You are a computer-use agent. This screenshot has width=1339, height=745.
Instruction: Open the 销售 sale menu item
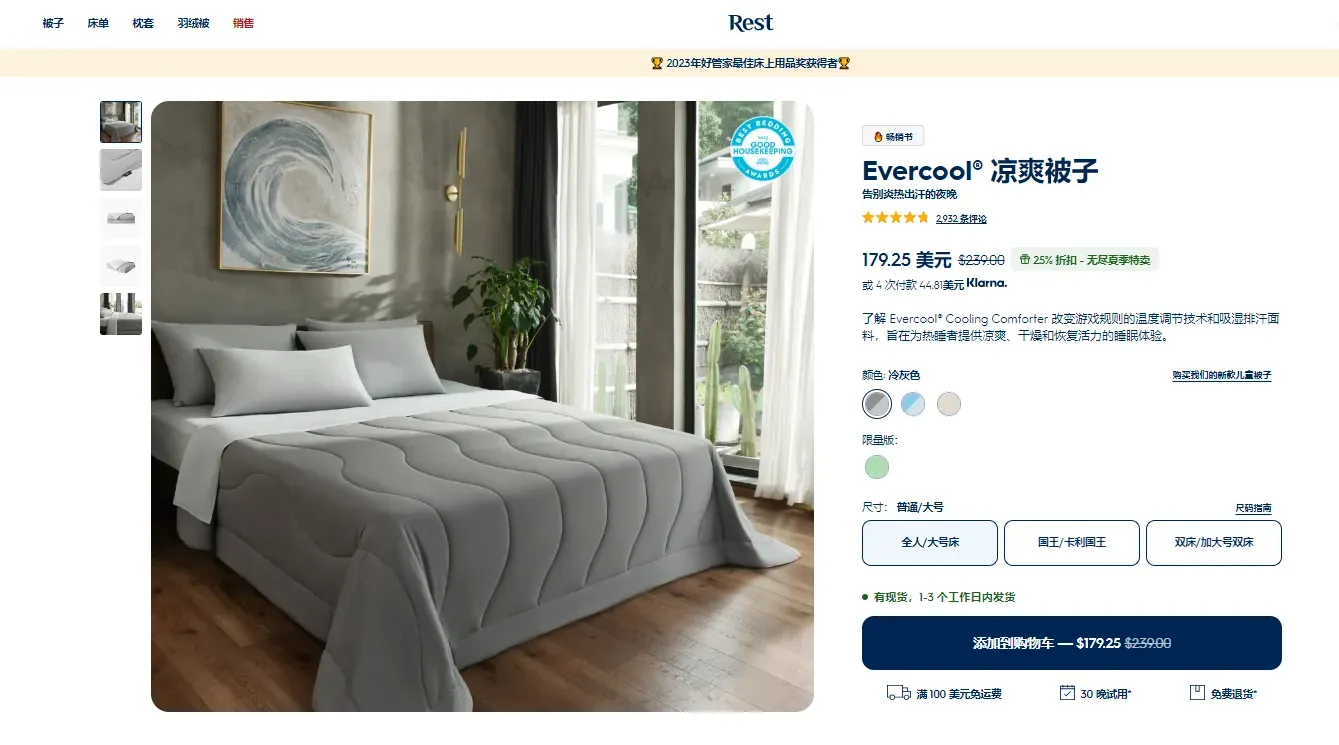tap(243, 23)
